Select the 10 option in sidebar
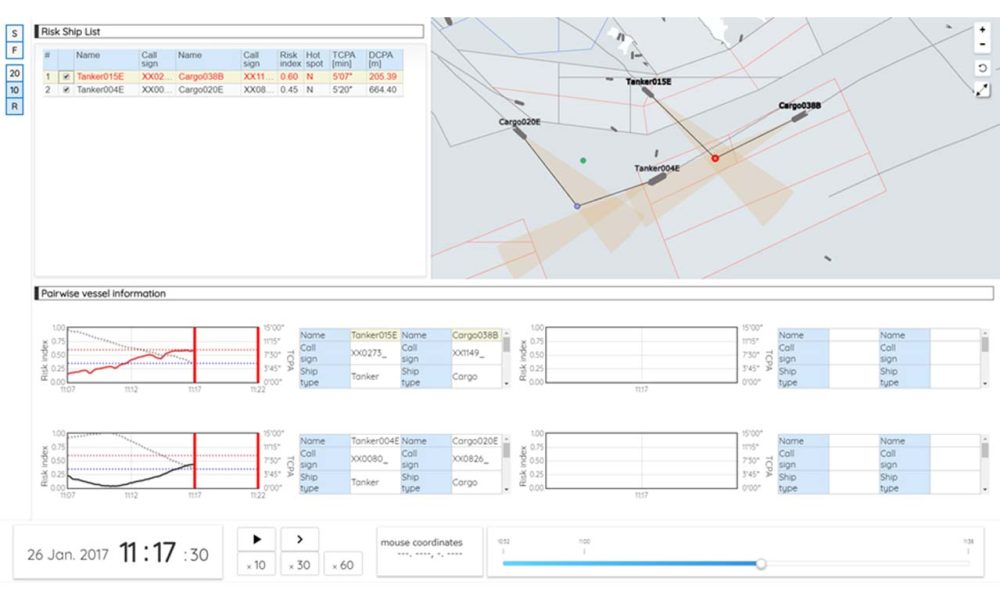 [x=15, y=90]
